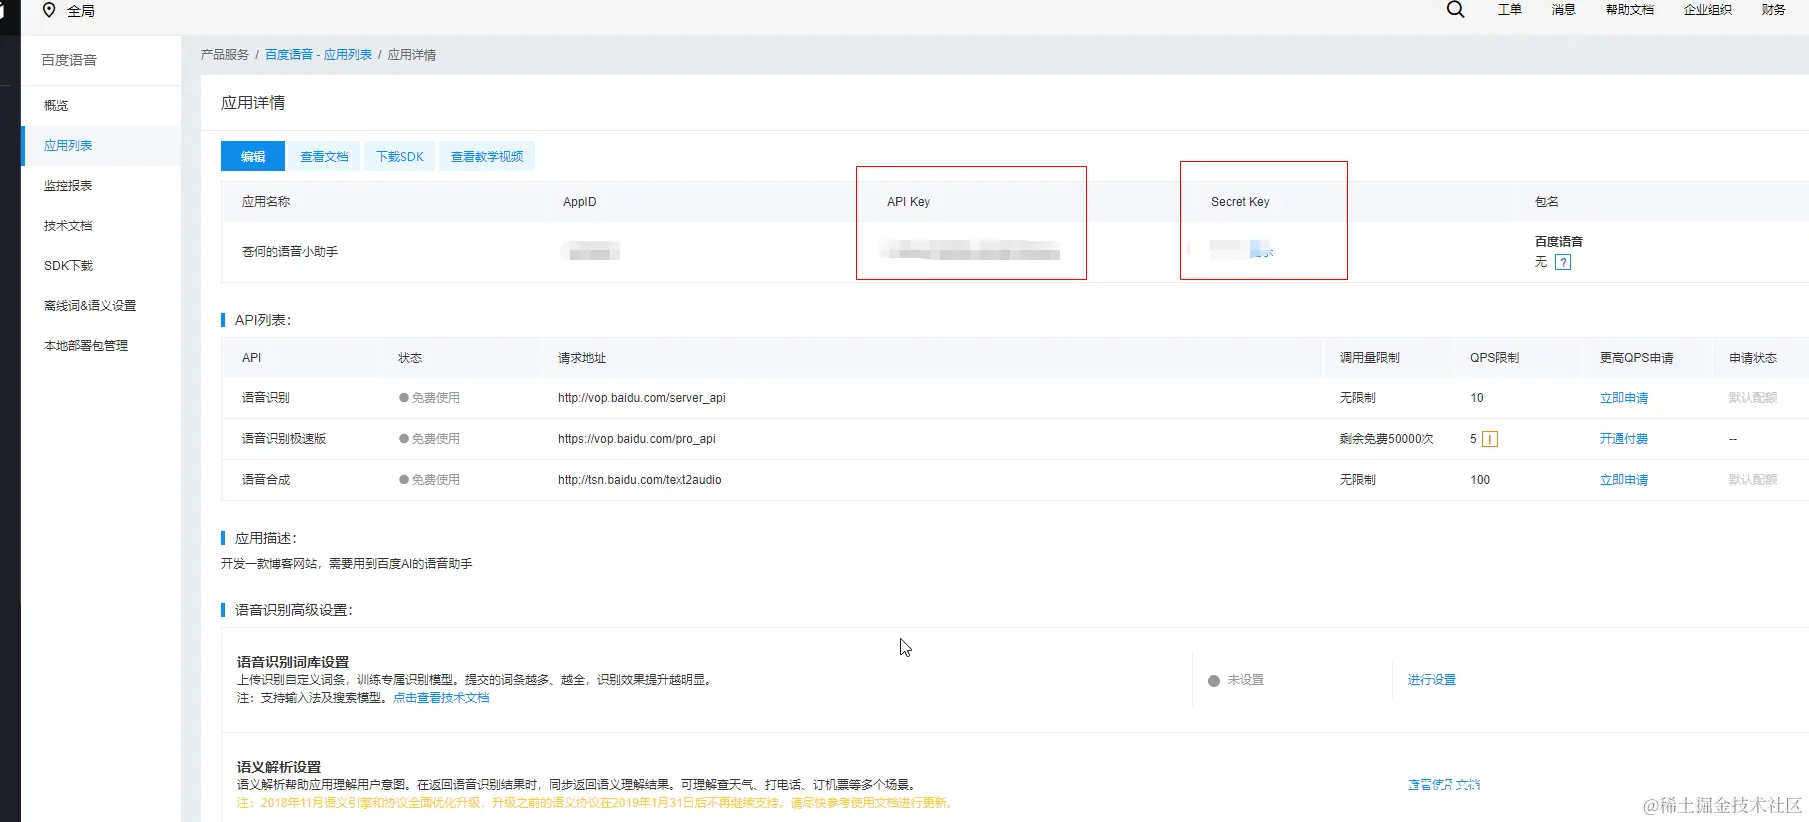Click the blue 编辑 button
The height and width of the screenshot is (822, 1809).
(x=253, y=156)
